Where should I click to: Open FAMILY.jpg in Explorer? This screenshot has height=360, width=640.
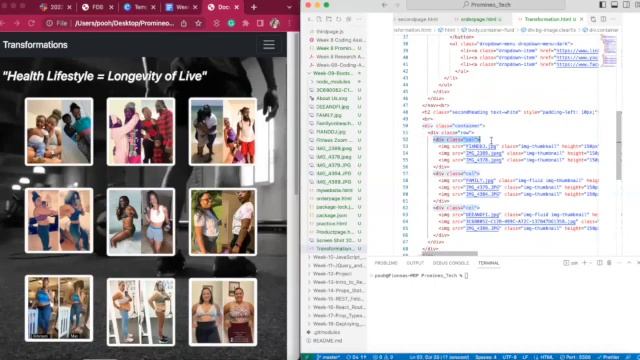coord(335,115)
